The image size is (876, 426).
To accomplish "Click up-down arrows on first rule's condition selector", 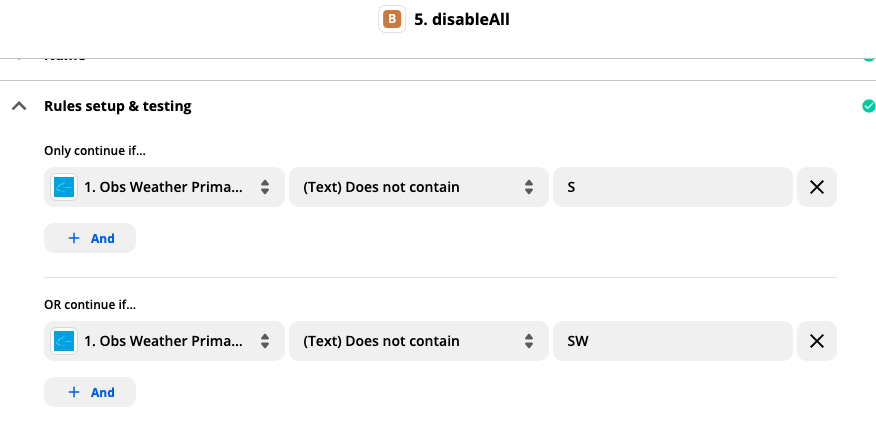I will (529, 187).
